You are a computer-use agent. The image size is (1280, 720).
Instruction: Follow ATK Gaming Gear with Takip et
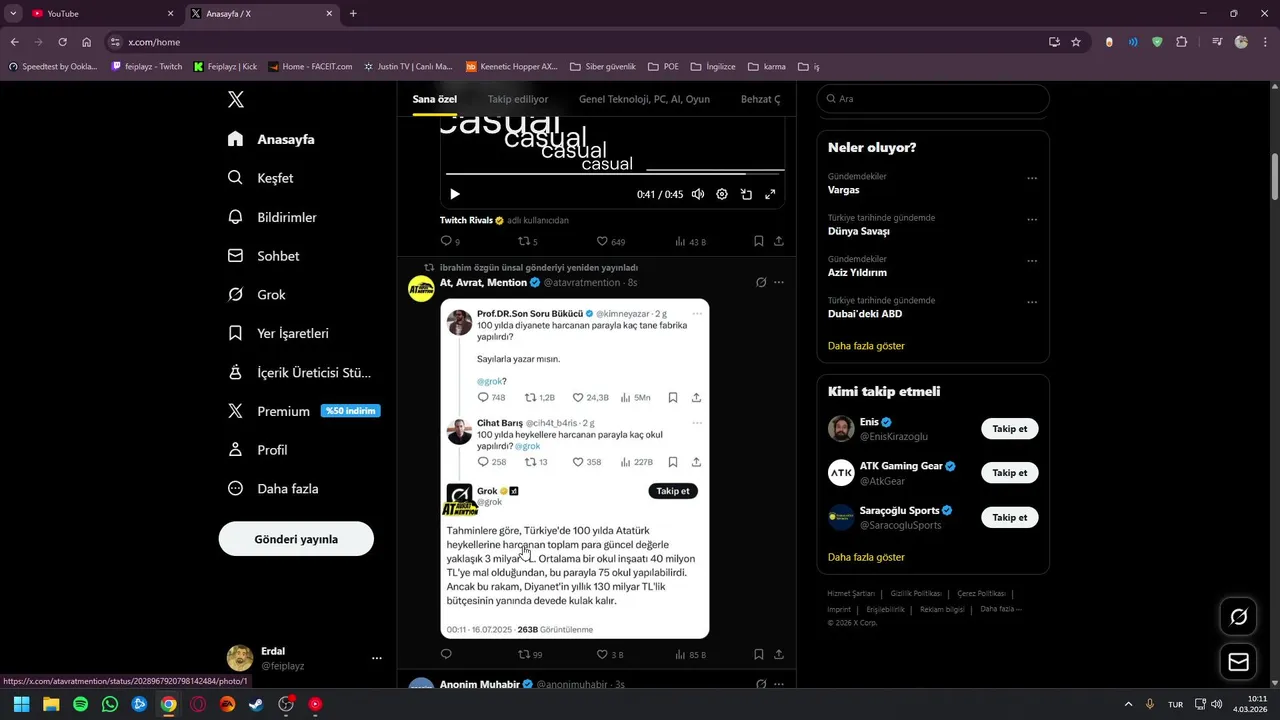(1010, 473)
